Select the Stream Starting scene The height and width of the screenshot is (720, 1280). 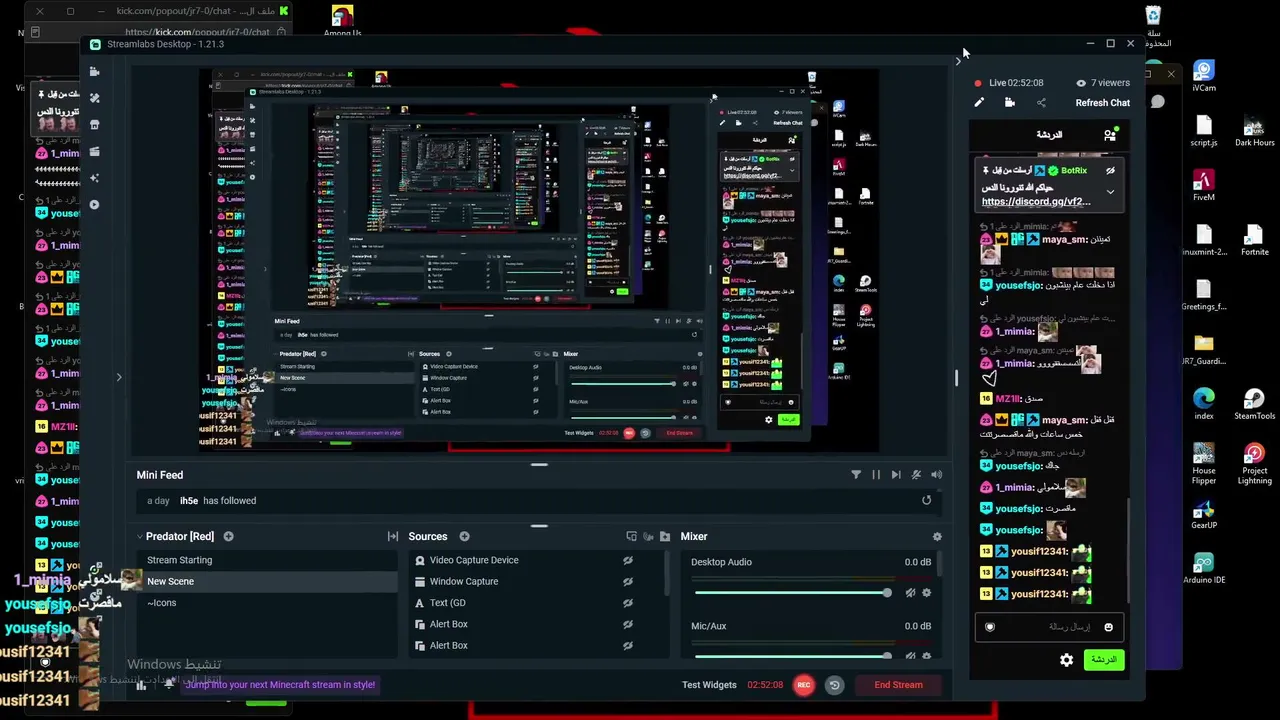pyautogui.click(x=266, y=560)
